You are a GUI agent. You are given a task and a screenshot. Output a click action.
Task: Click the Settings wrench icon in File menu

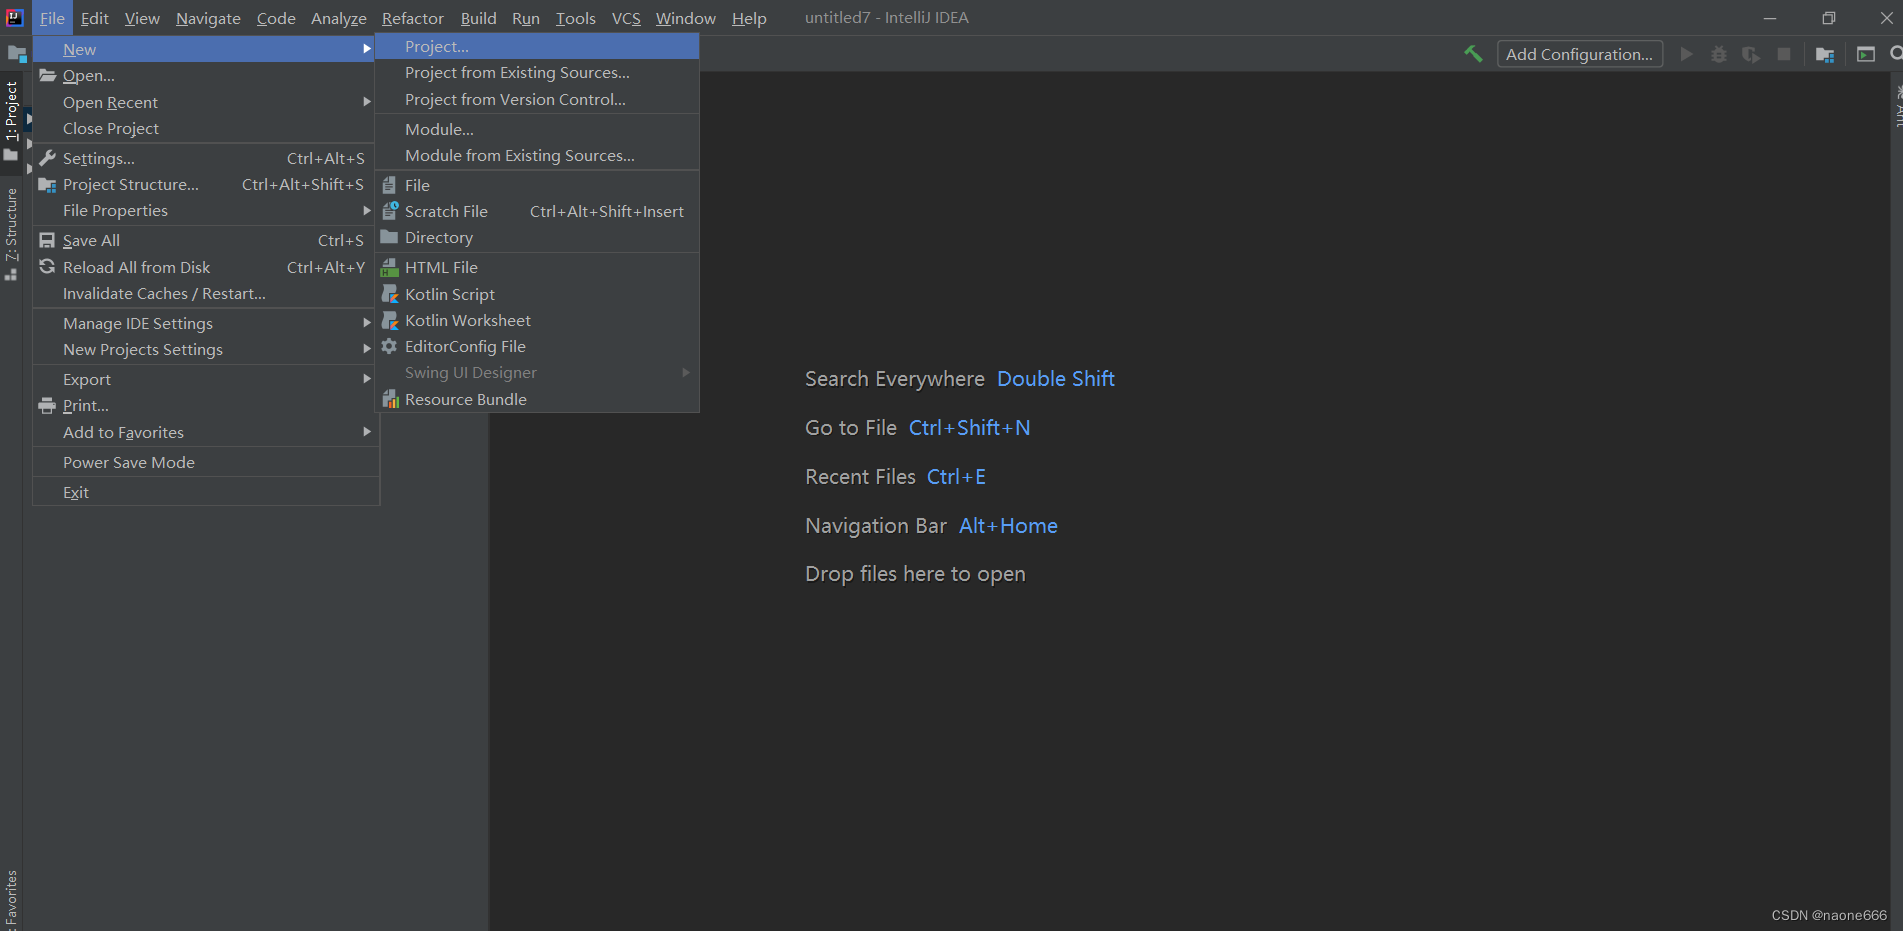[47, 158]
